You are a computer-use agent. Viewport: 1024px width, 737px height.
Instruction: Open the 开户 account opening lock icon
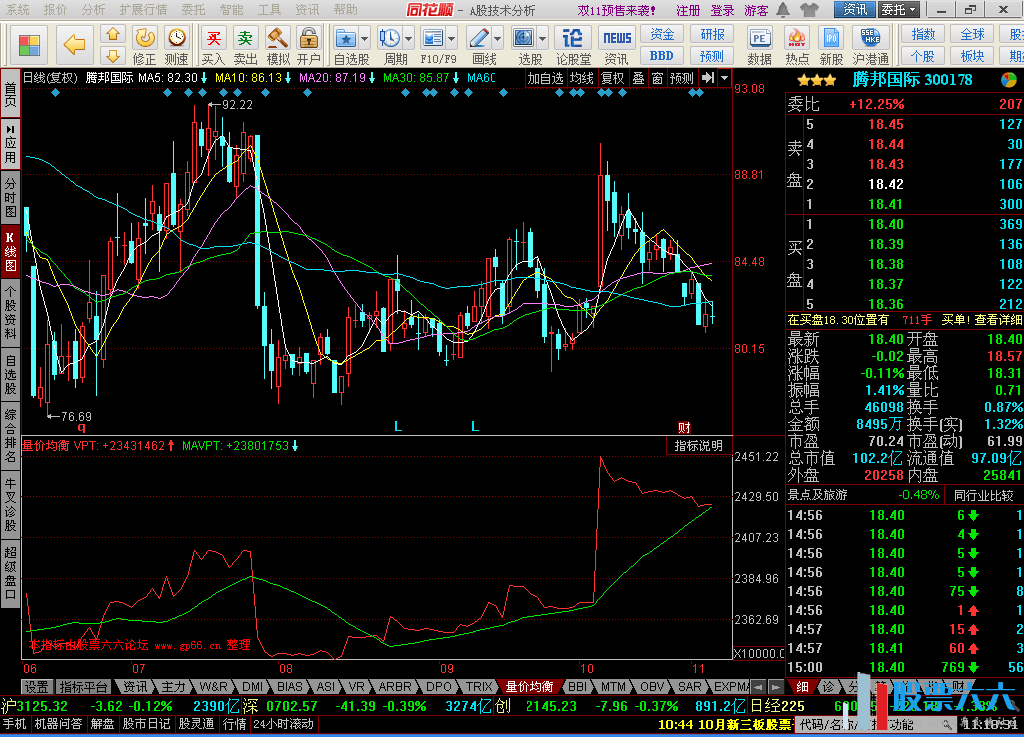[x=309, y=45]
